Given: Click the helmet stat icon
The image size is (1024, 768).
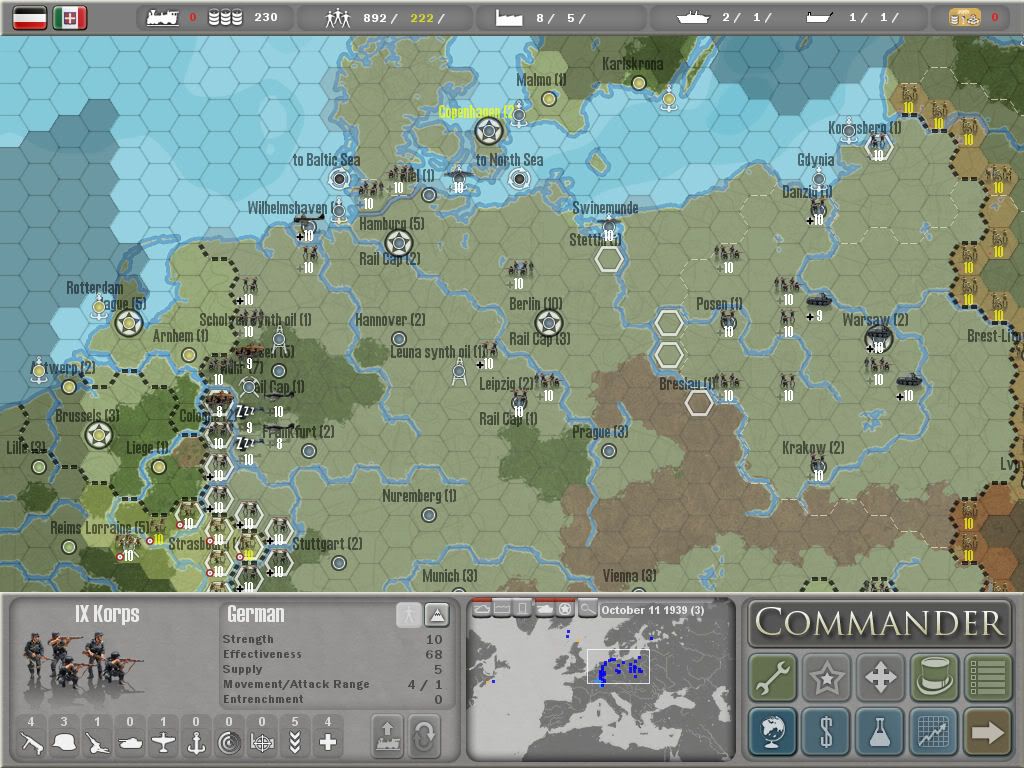Looking at the screenshot, I should point(64,743).
